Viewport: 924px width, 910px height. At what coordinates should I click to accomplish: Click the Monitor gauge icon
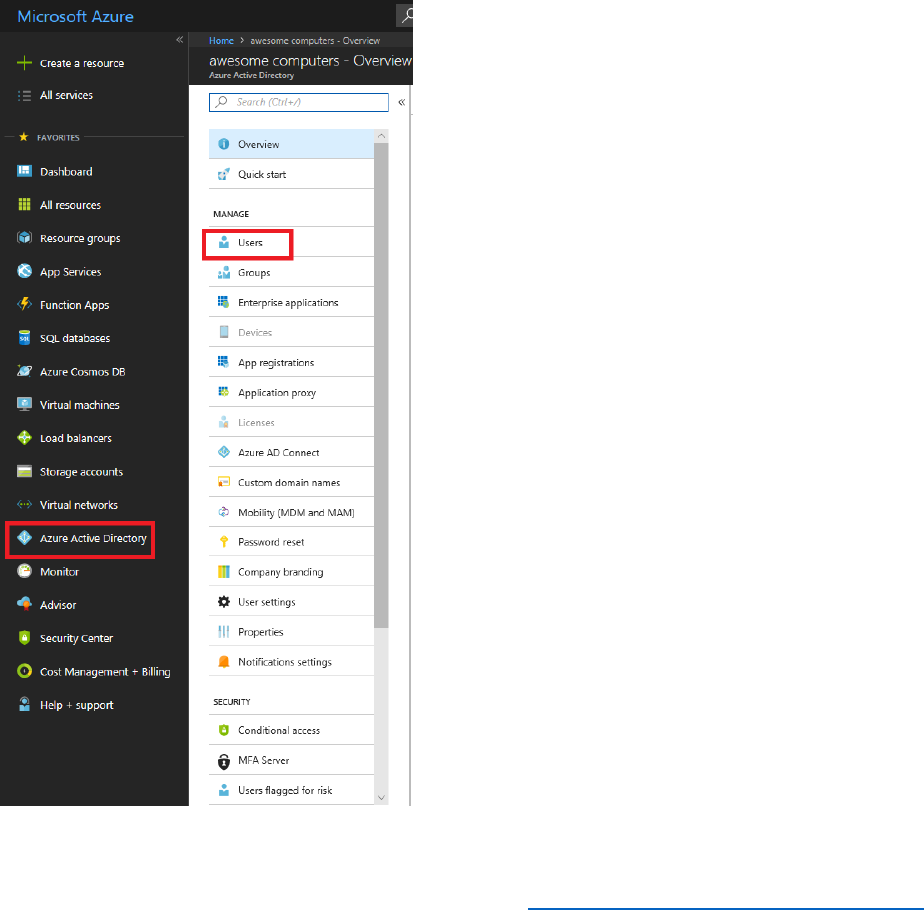(x=24, y=571)
